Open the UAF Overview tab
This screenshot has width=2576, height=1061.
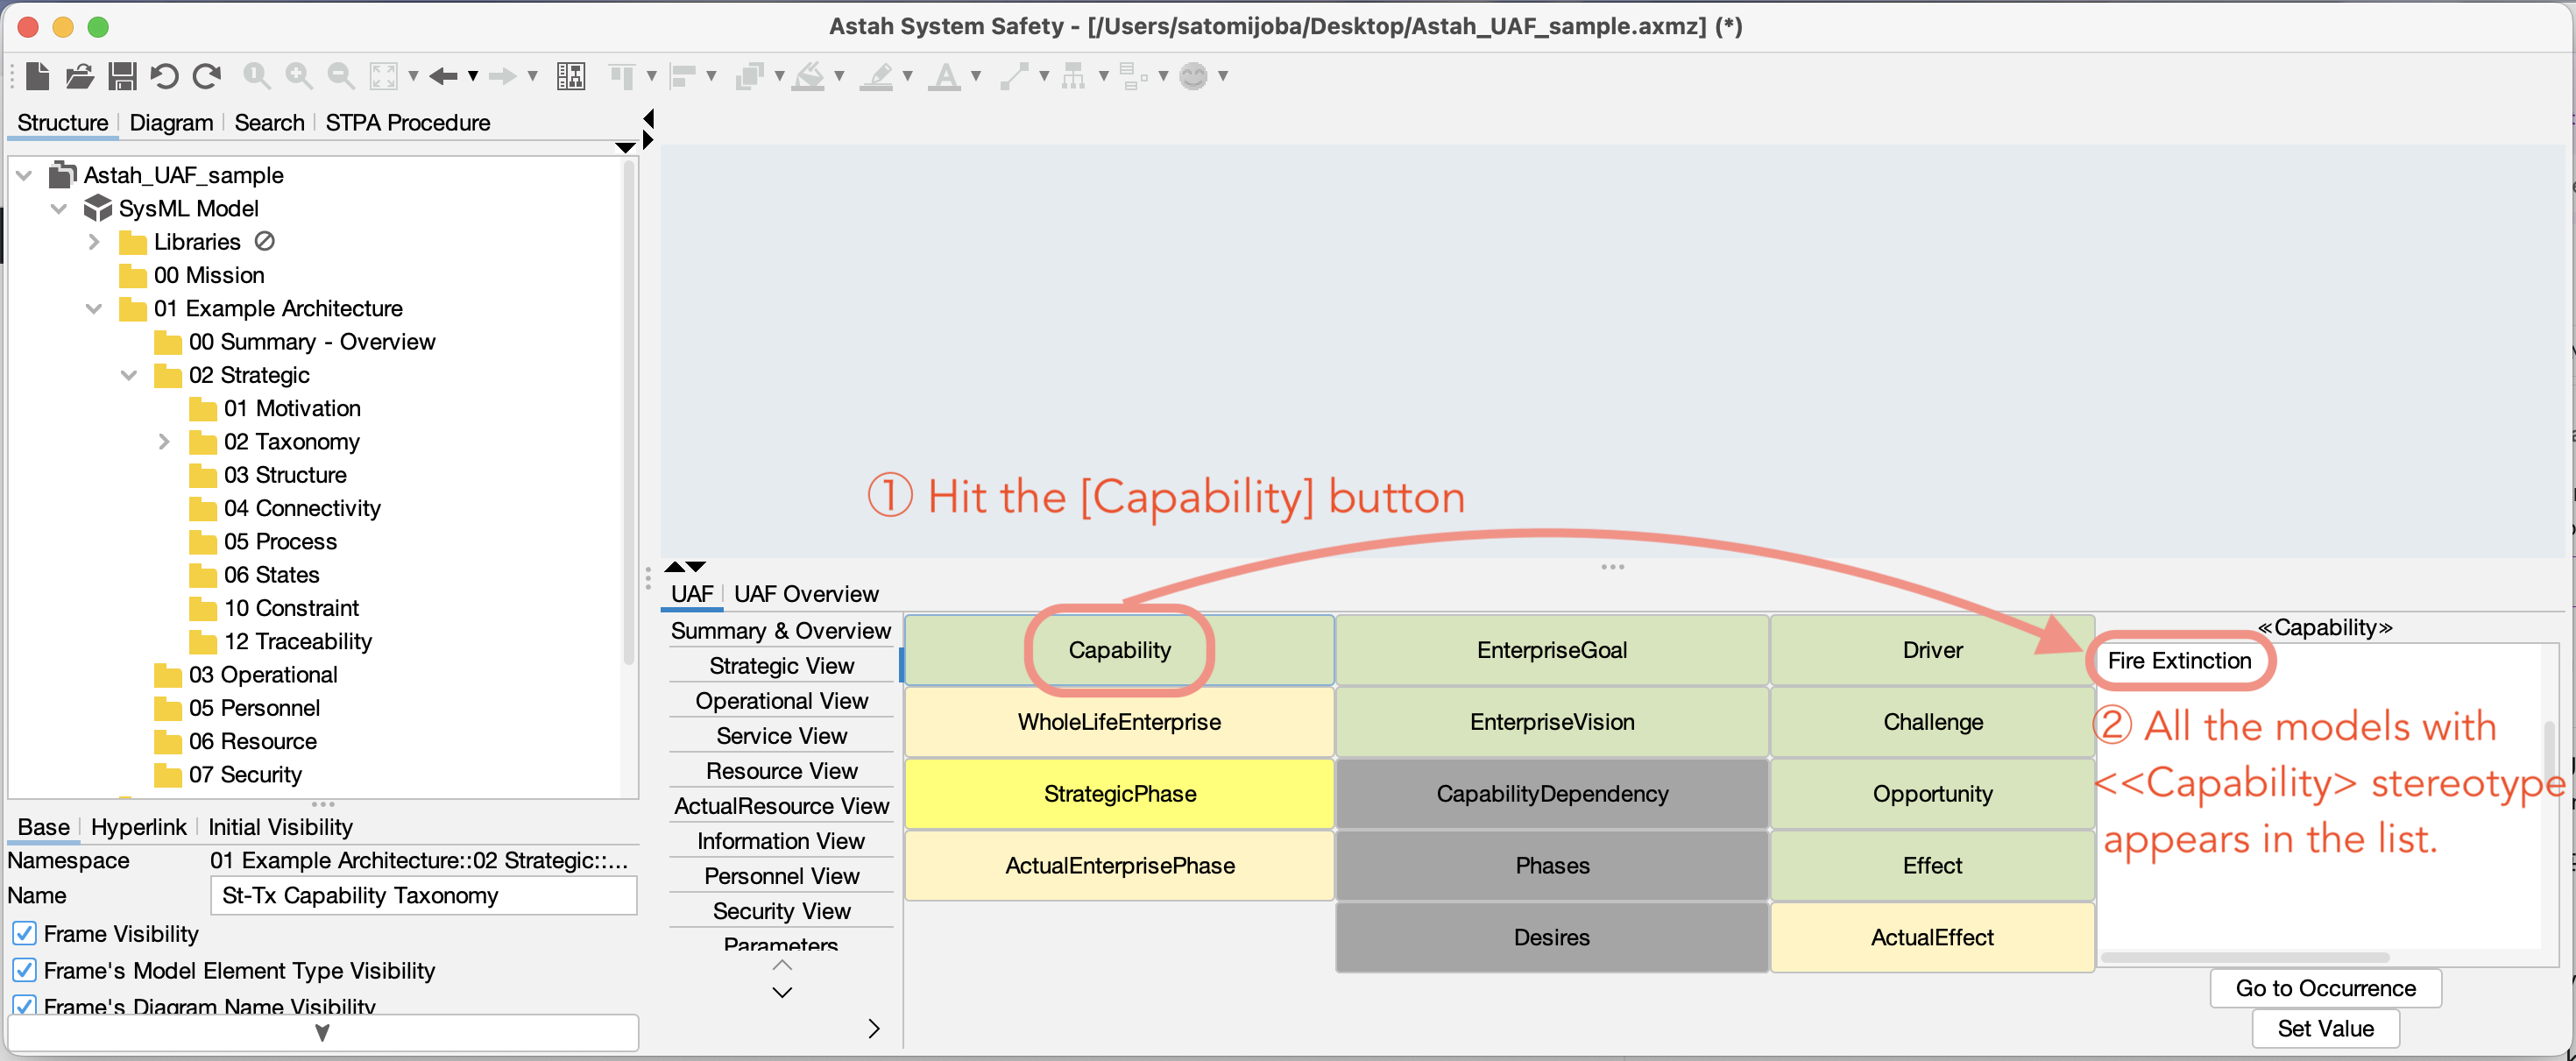pyautogui.click(x=805, y=594)
